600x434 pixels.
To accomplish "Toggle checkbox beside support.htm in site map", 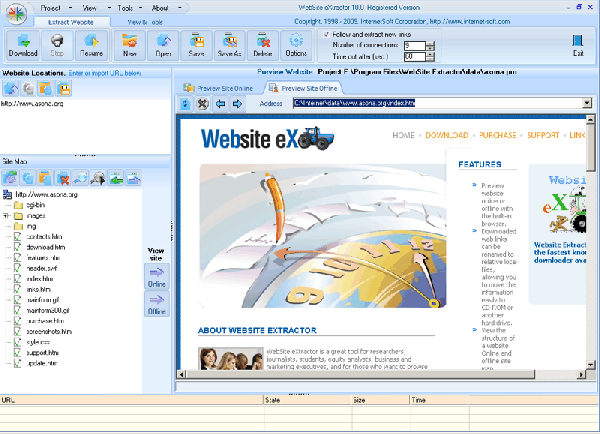I will click(x=17, y=352).
